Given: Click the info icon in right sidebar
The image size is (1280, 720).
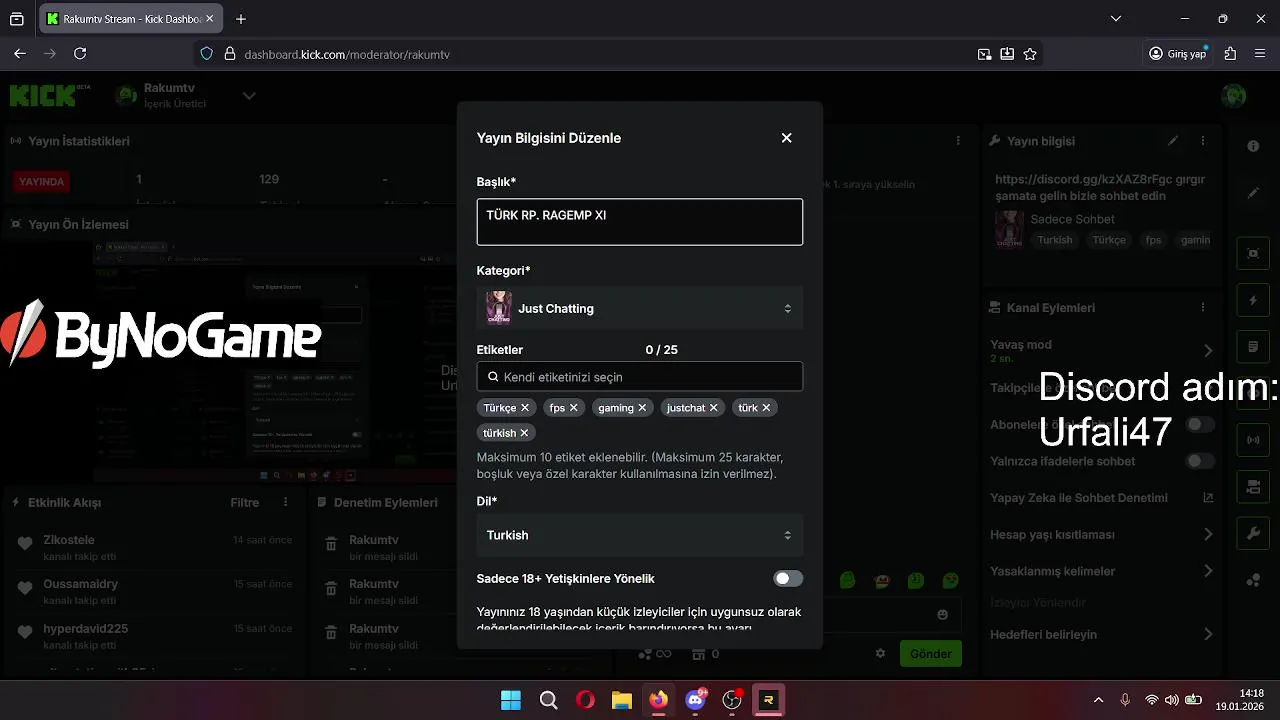Looking at the screenshot, I should point(1253,146).
